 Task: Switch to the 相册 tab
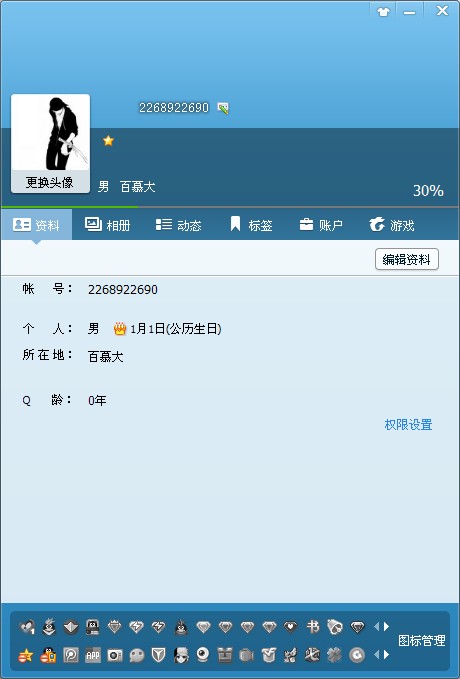coord(108,225)
